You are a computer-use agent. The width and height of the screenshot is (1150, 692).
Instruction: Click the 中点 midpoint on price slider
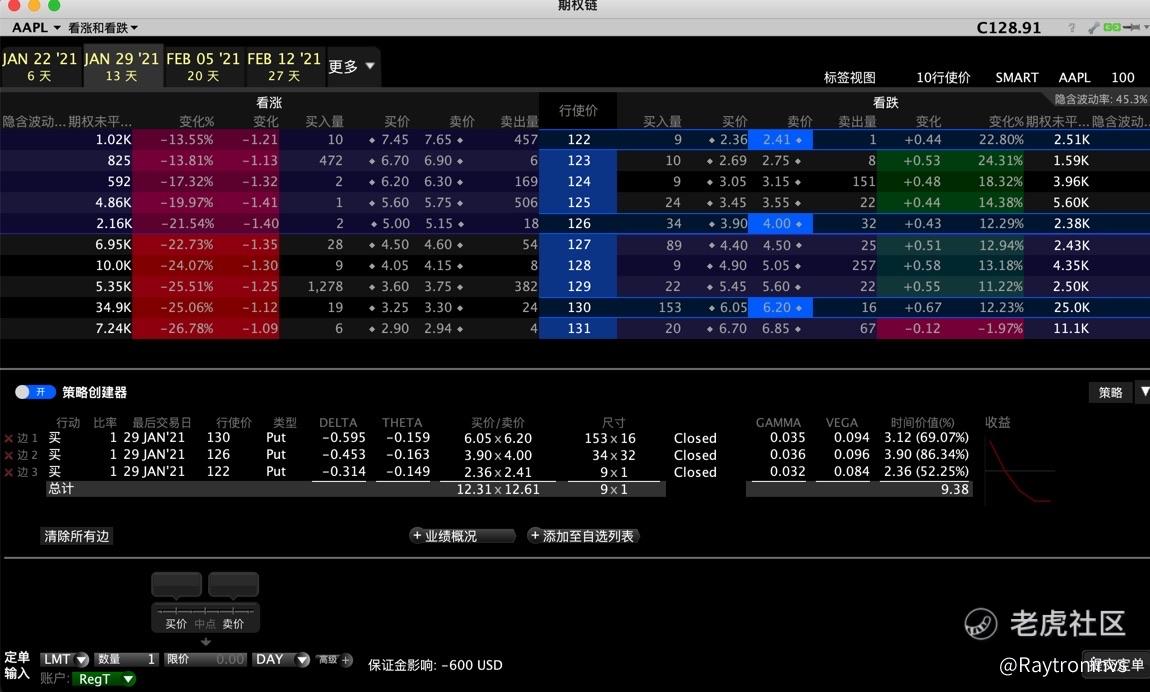tap(205, 624)
